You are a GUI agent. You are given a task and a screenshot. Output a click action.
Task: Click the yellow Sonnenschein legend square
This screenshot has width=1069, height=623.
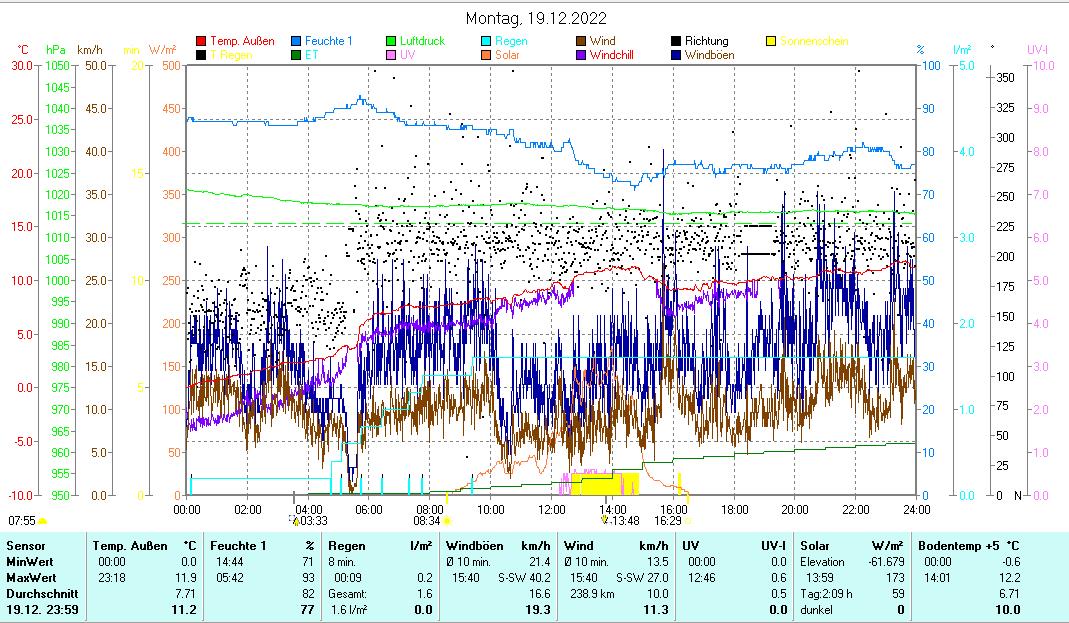[x=772, y=42]
